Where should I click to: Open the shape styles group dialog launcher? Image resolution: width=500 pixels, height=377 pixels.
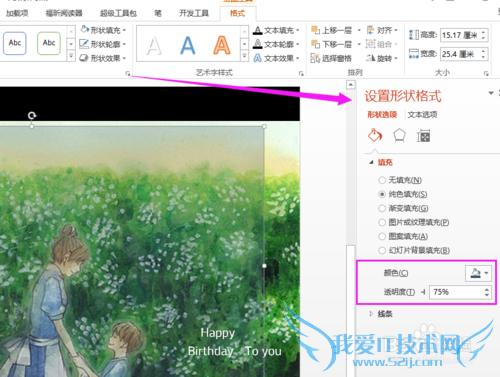128,73
